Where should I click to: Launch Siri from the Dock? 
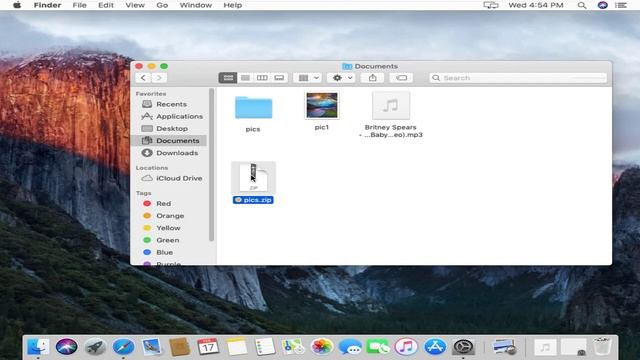coord(67,347)
